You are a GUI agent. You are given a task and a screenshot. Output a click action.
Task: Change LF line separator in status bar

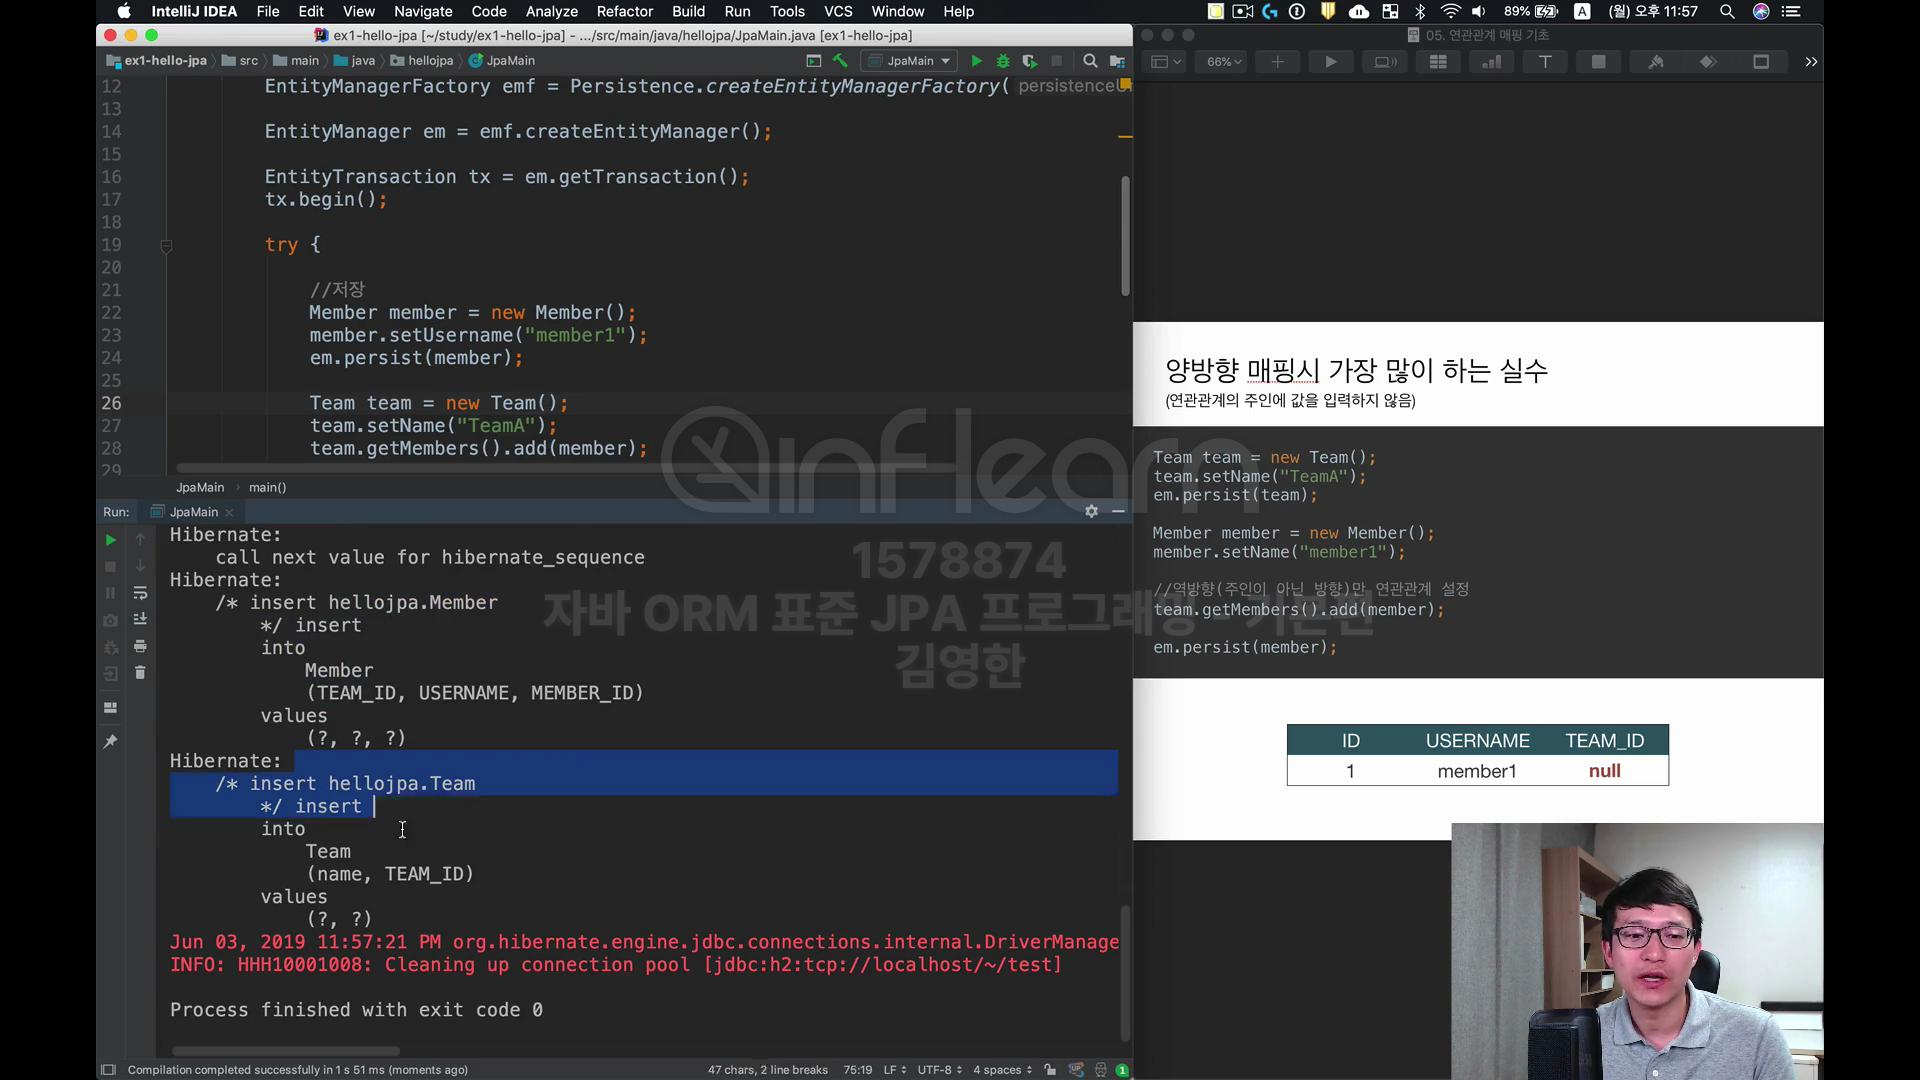(895, 1070)
